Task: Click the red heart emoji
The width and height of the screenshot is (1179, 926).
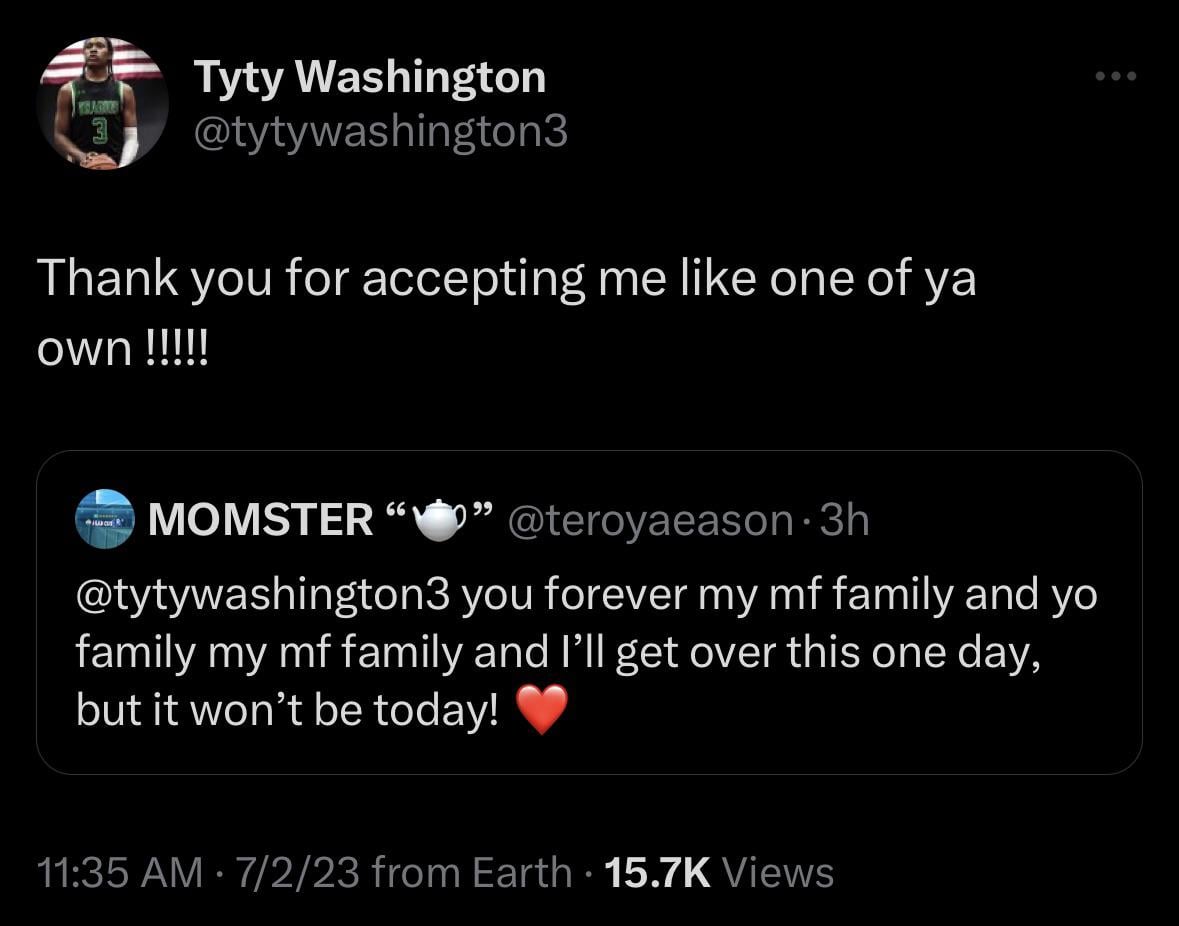Action: 542,709
